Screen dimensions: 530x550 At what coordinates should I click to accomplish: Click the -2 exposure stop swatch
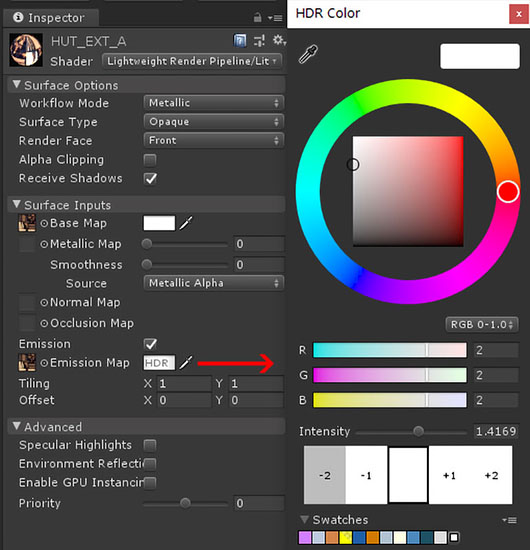pyautogui.click(x=325, y=475)
